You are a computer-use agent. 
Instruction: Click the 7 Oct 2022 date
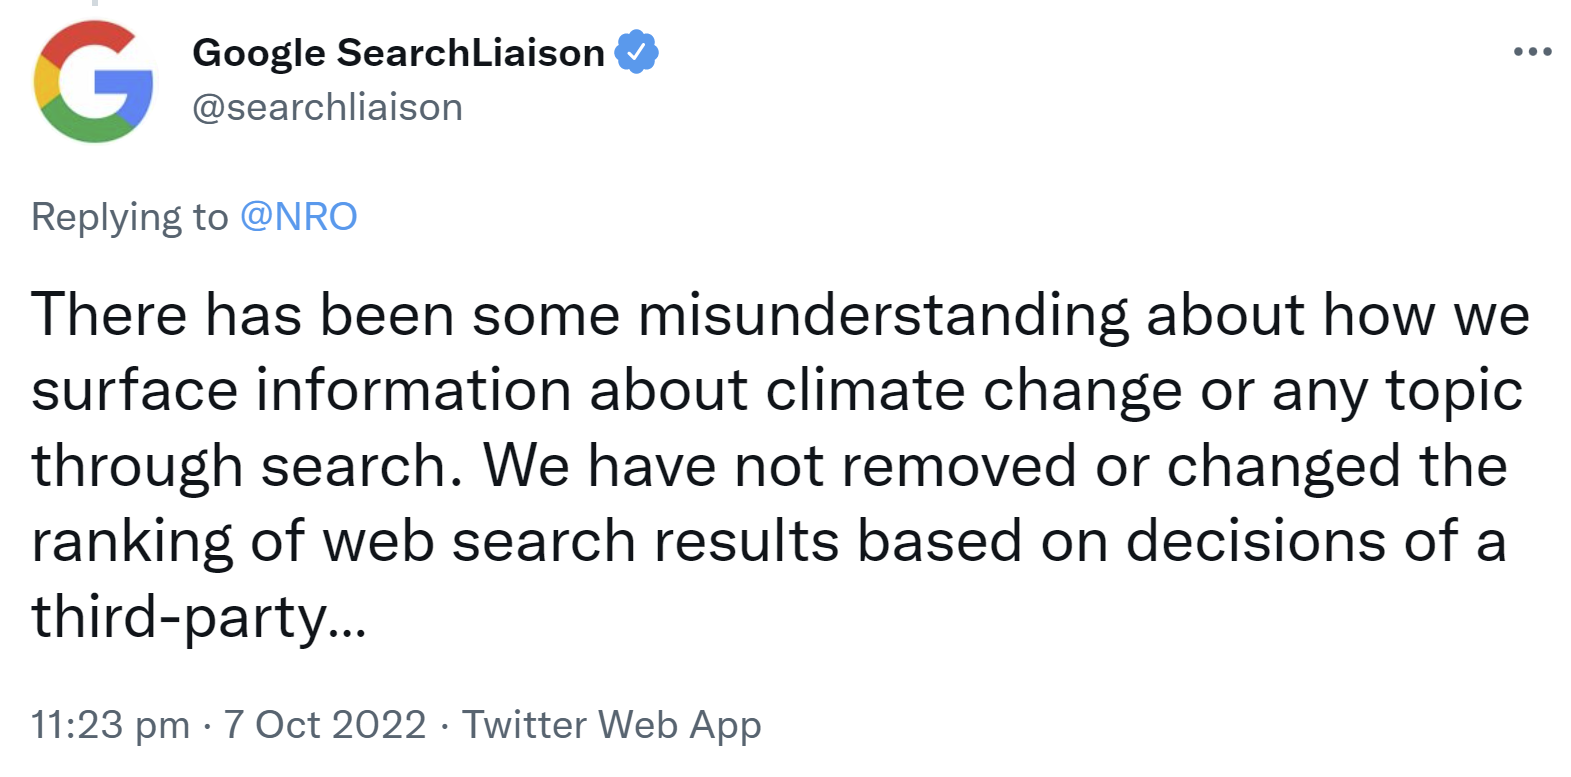point(325,725)
